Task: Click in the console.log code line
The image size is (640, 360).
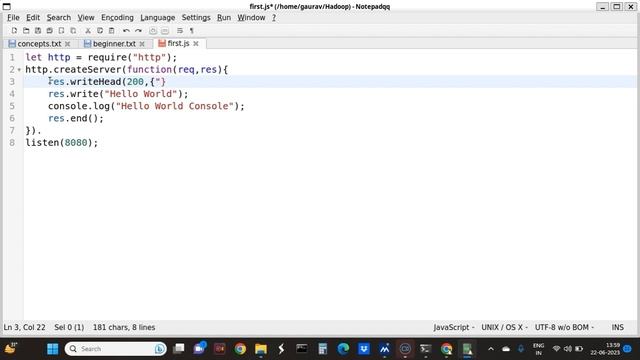Action: [x=146, y=106]
